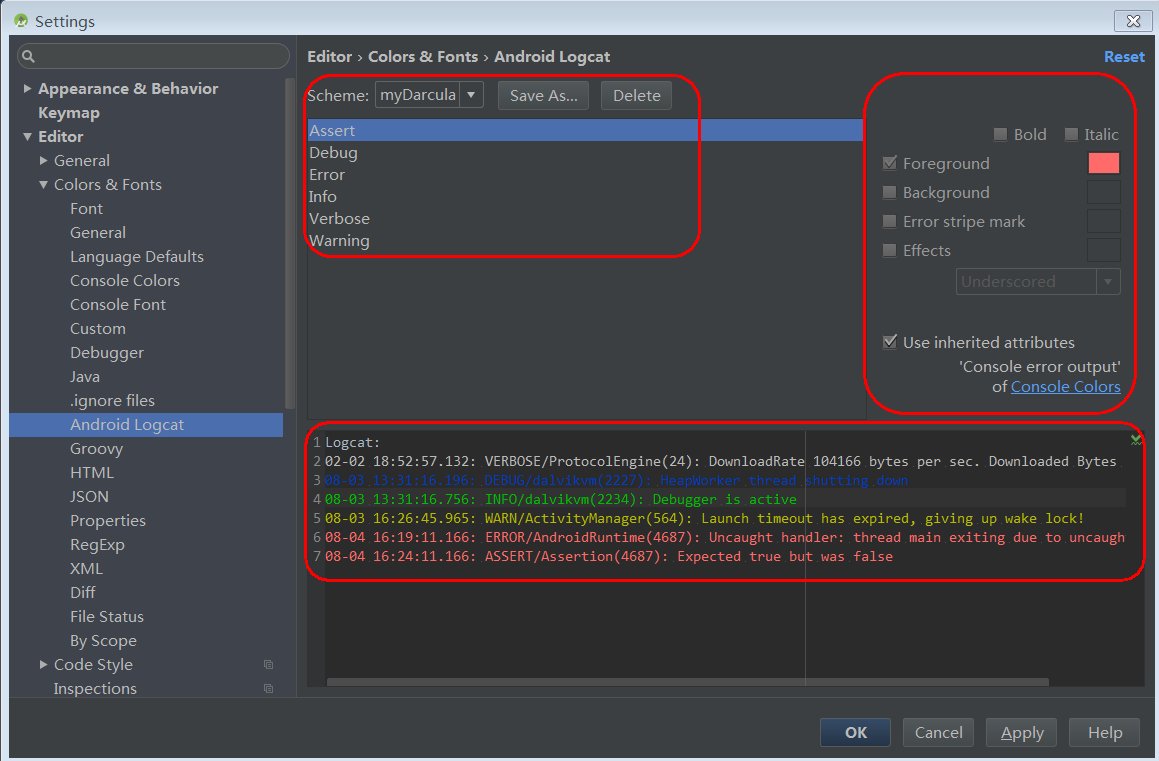Click the search magnifier icon in settings
The width and height of the screenshot is (1159, 761).
(x=28, y=56)
